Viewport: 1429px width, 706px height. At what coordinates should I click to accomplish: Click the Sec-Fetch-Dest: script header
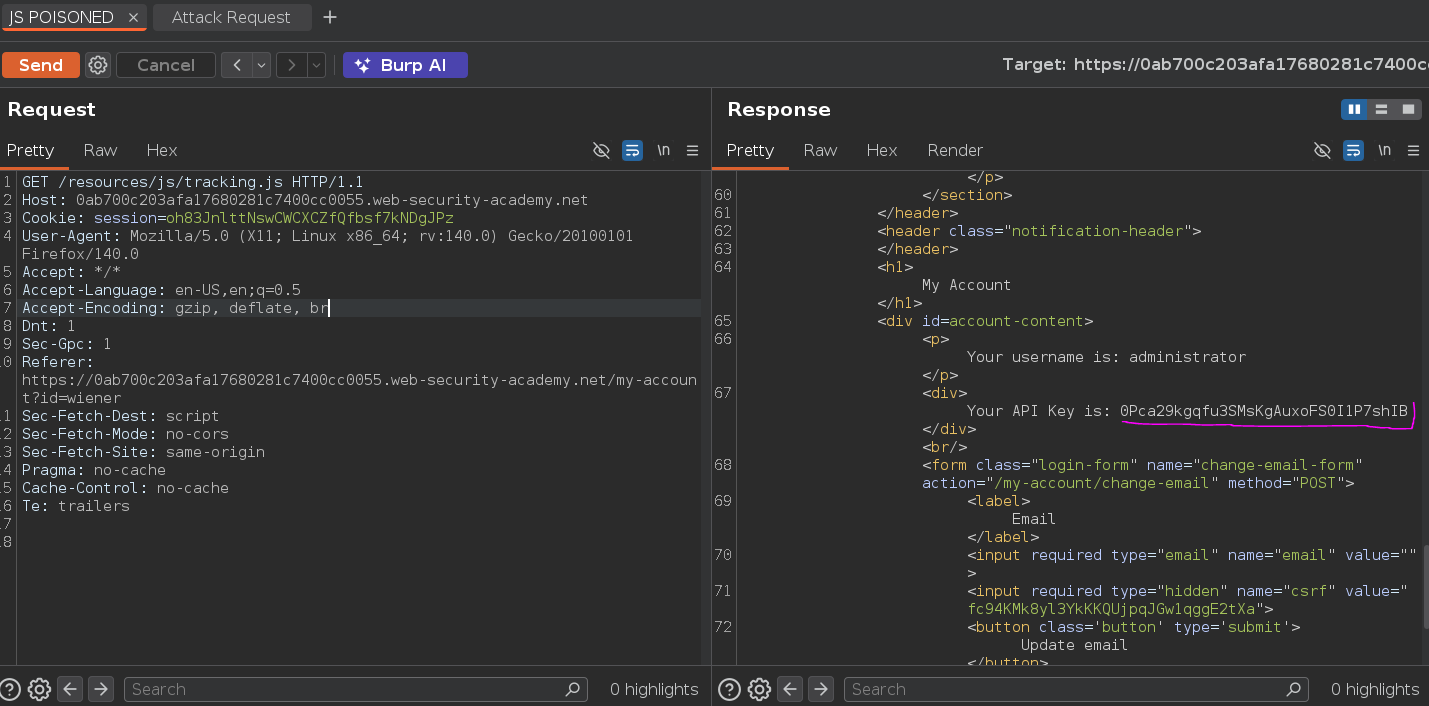tap(120, 416)
